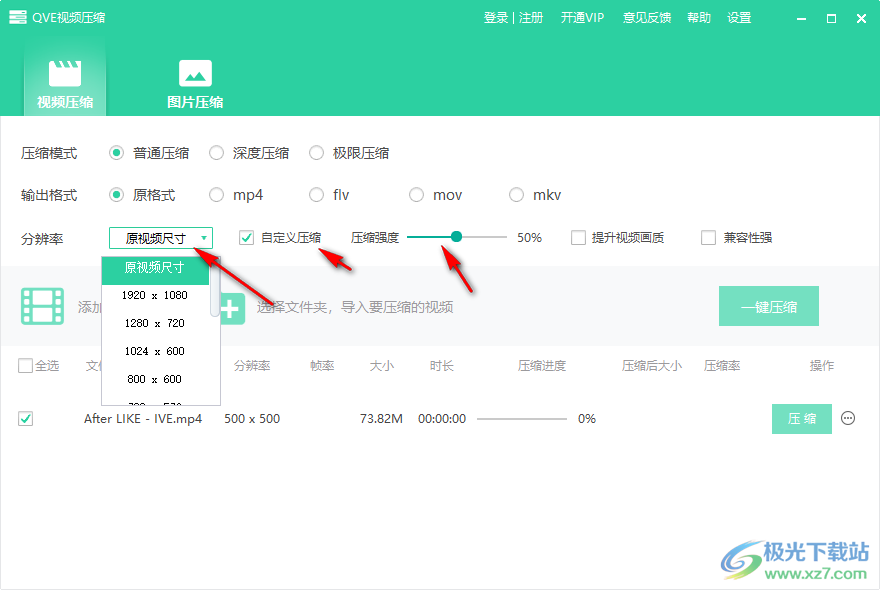Click the 50% compression strength value
Viewport: 880px width, 590px height.
(529, 237)
